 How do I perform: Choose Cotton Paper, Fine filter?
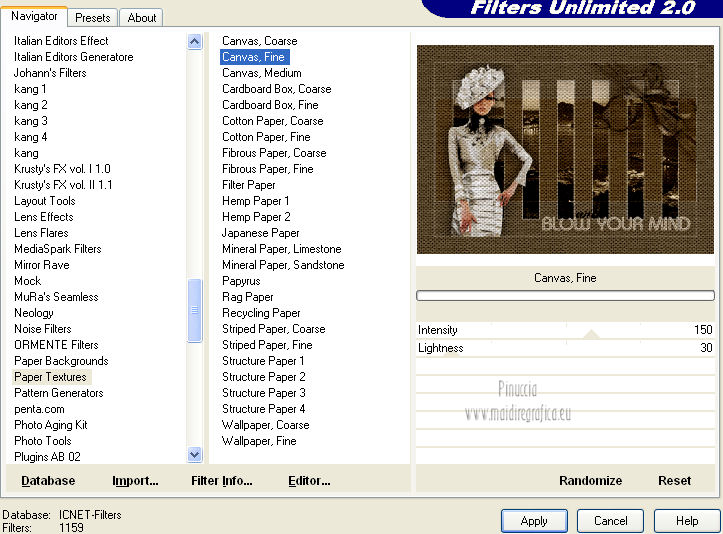pyautogui.click(x=266, y=137)
